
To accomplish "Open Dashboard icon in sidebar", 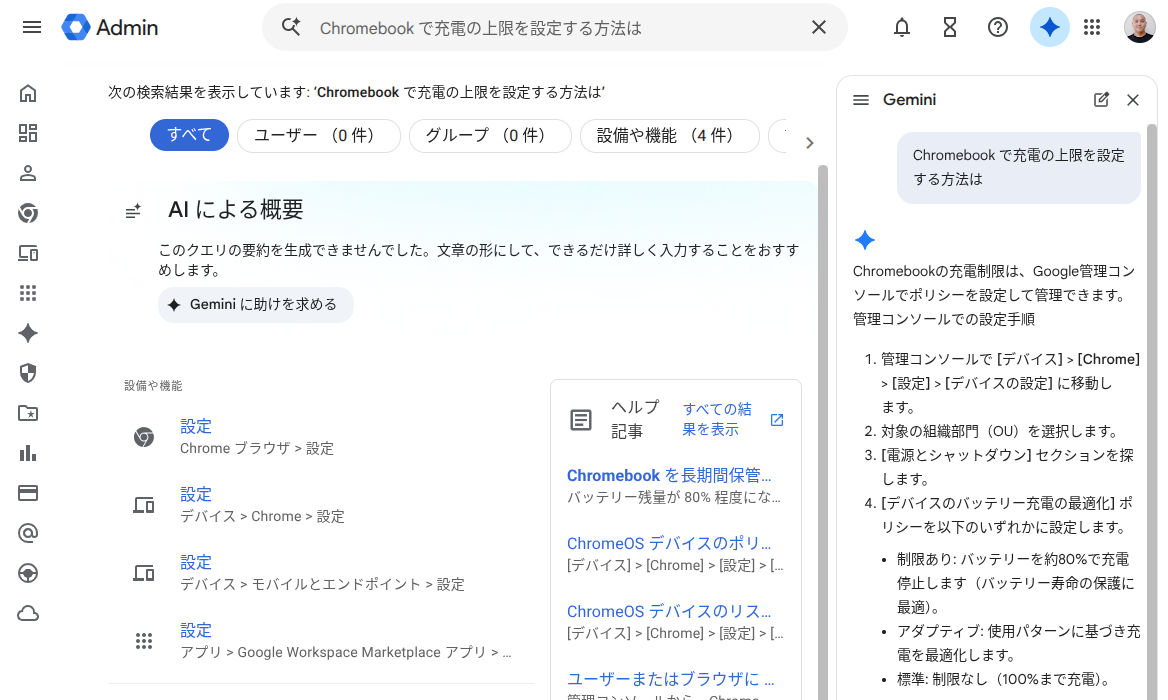I will point(28,133).
